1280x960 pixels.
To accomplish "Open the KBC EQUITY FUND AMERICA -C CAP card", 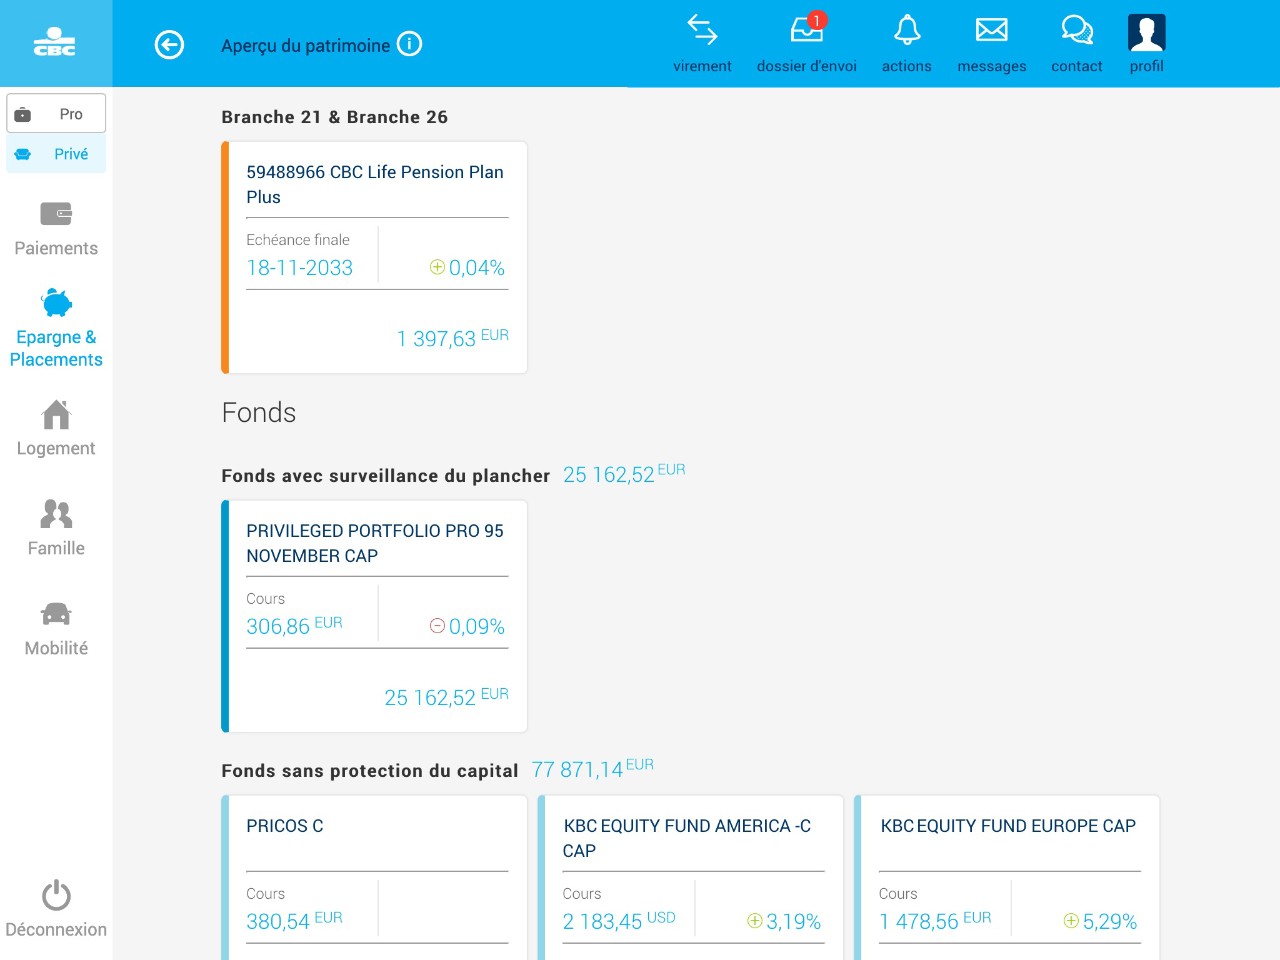I will pos(691,878).
